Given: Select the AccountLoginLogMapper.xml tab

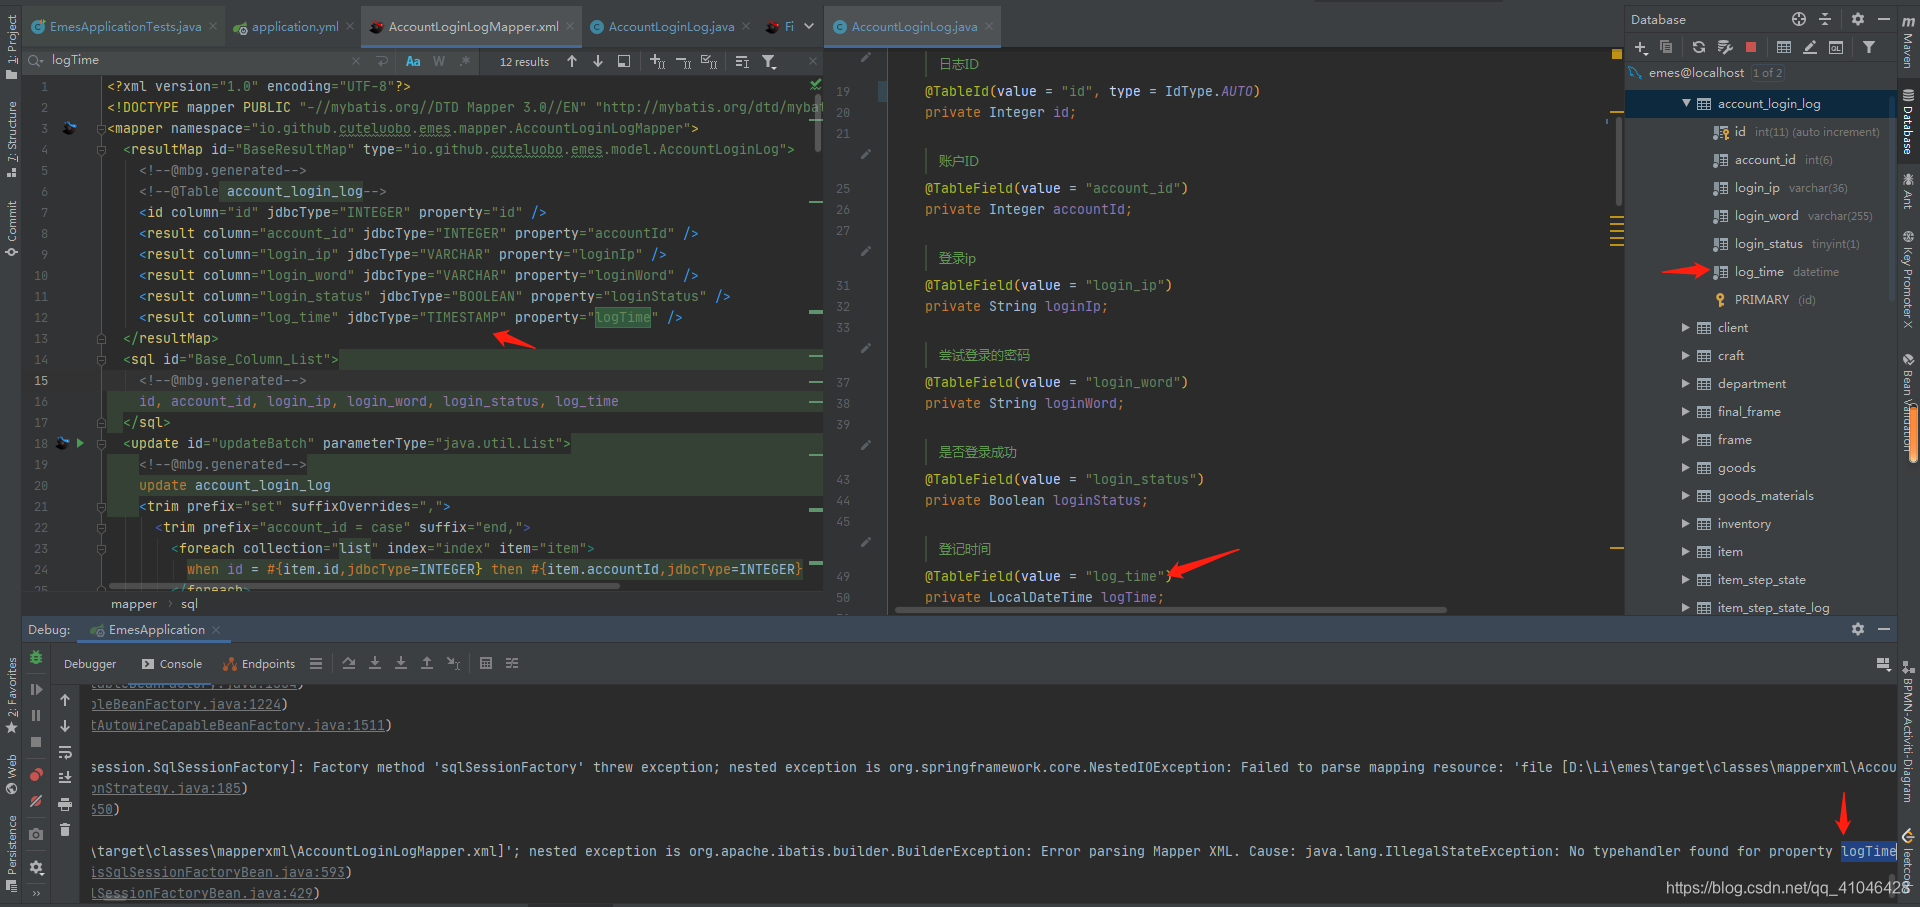Looking at the screenshot, I should click(472, 27).
